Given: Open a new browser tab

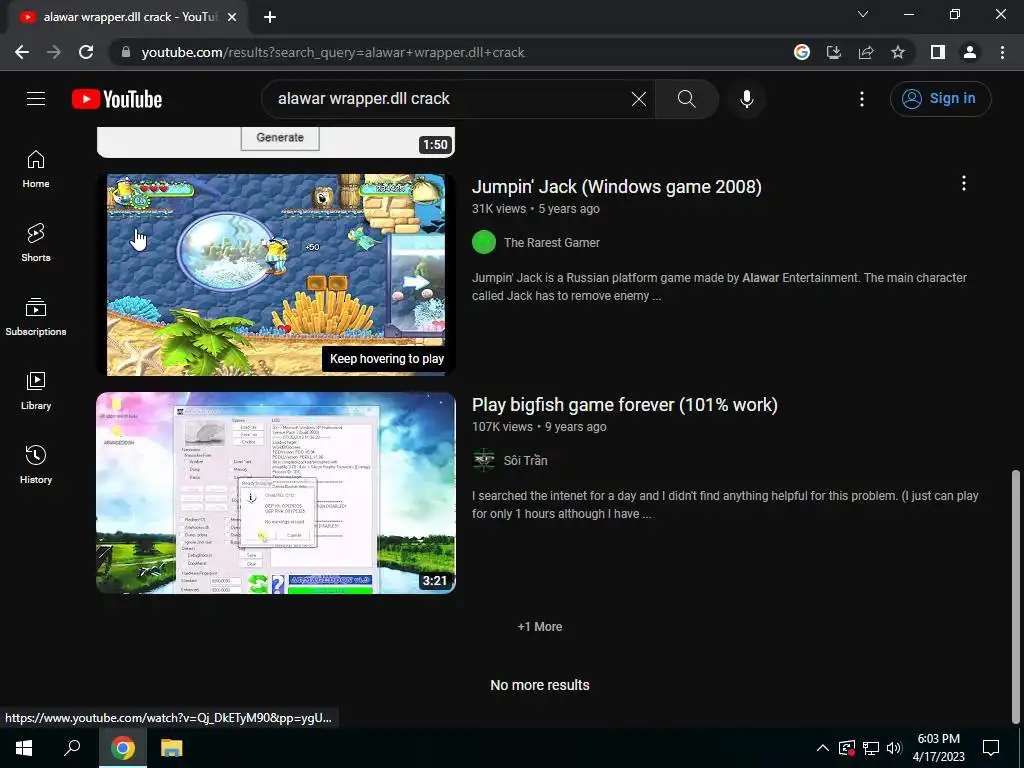Looking at the screenshot, I should click(270, 17).
